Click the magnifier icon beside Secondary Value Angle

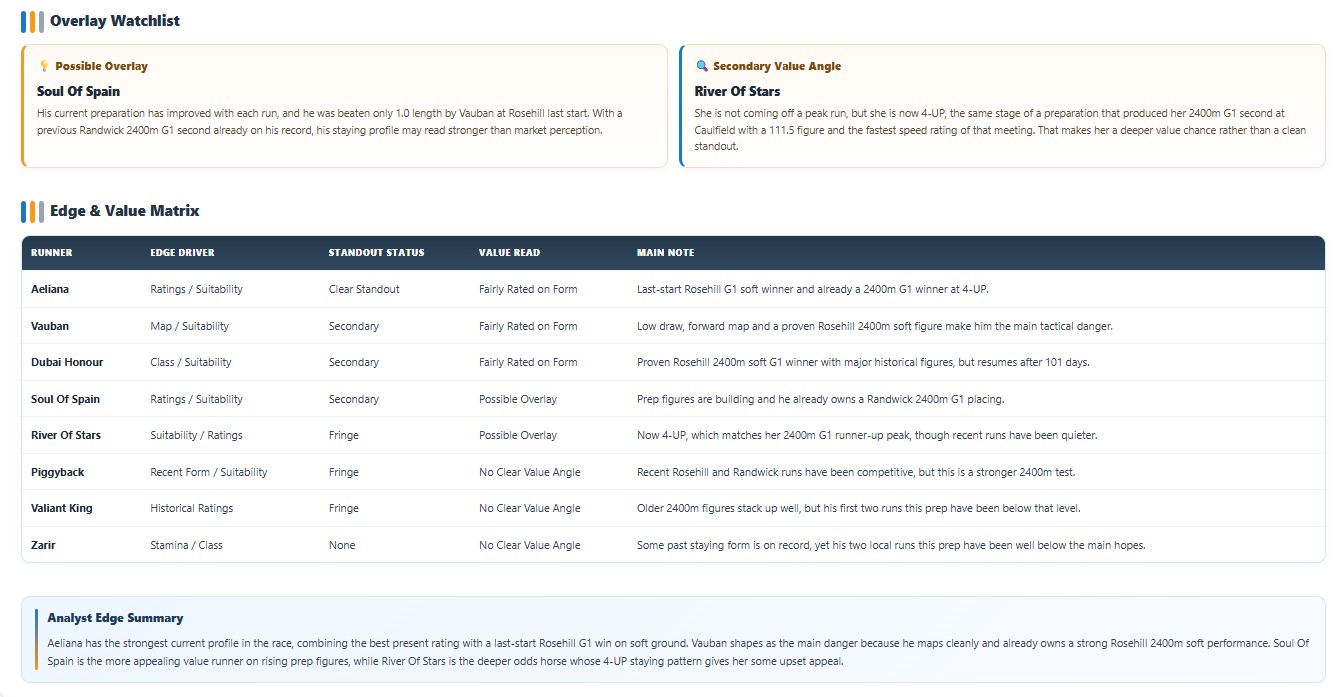702,66
